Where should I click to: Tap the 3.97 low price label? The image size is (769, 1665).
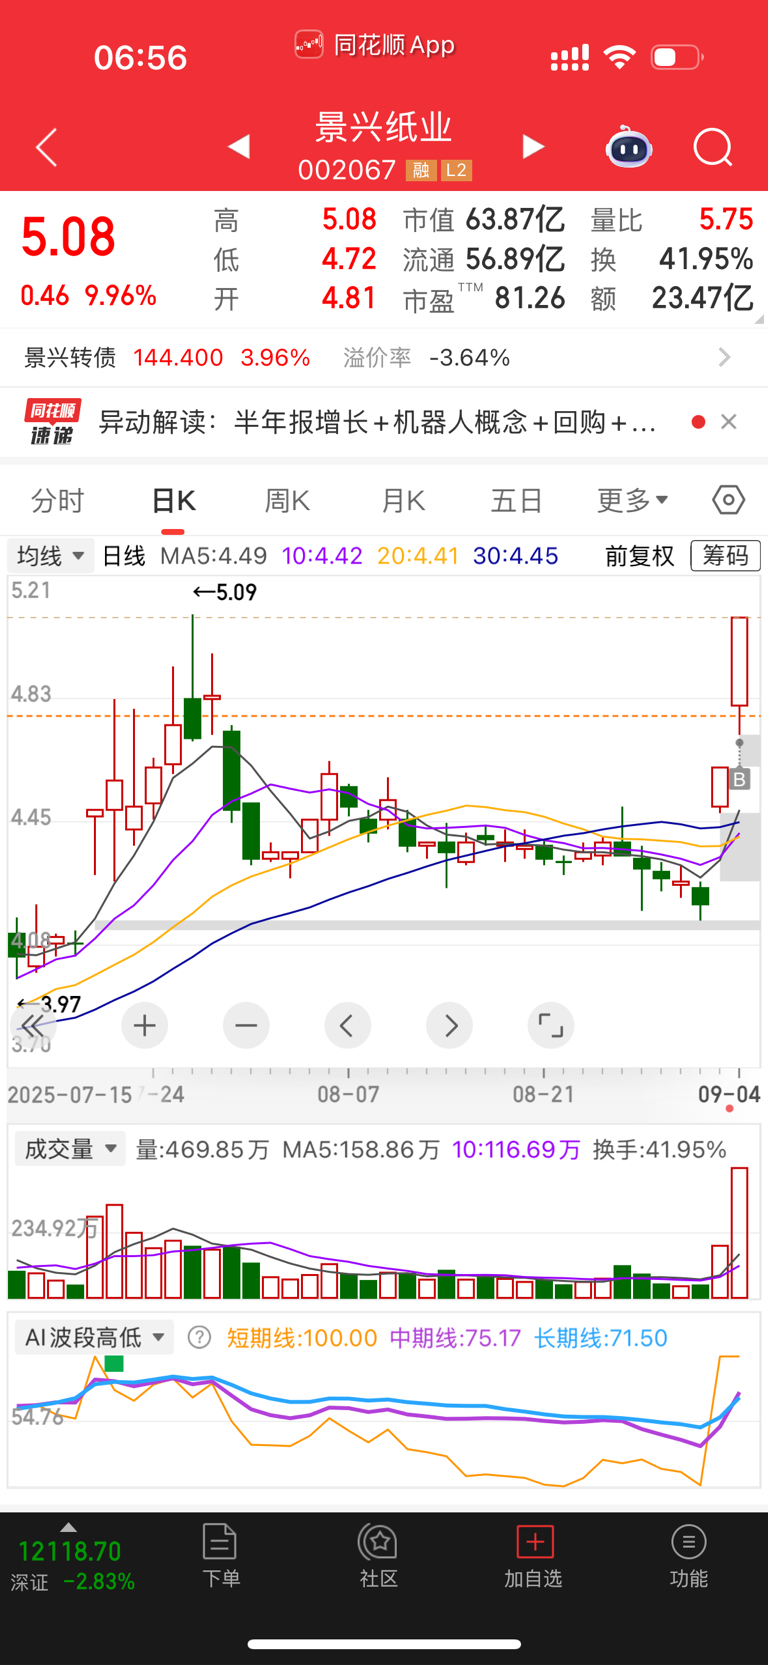50,1004
